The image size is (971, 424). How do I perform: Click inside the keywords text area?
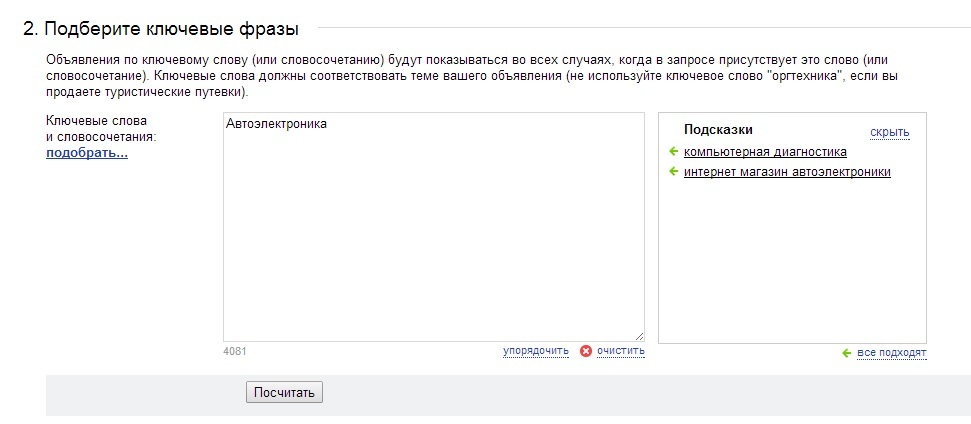tap(433, 227)
